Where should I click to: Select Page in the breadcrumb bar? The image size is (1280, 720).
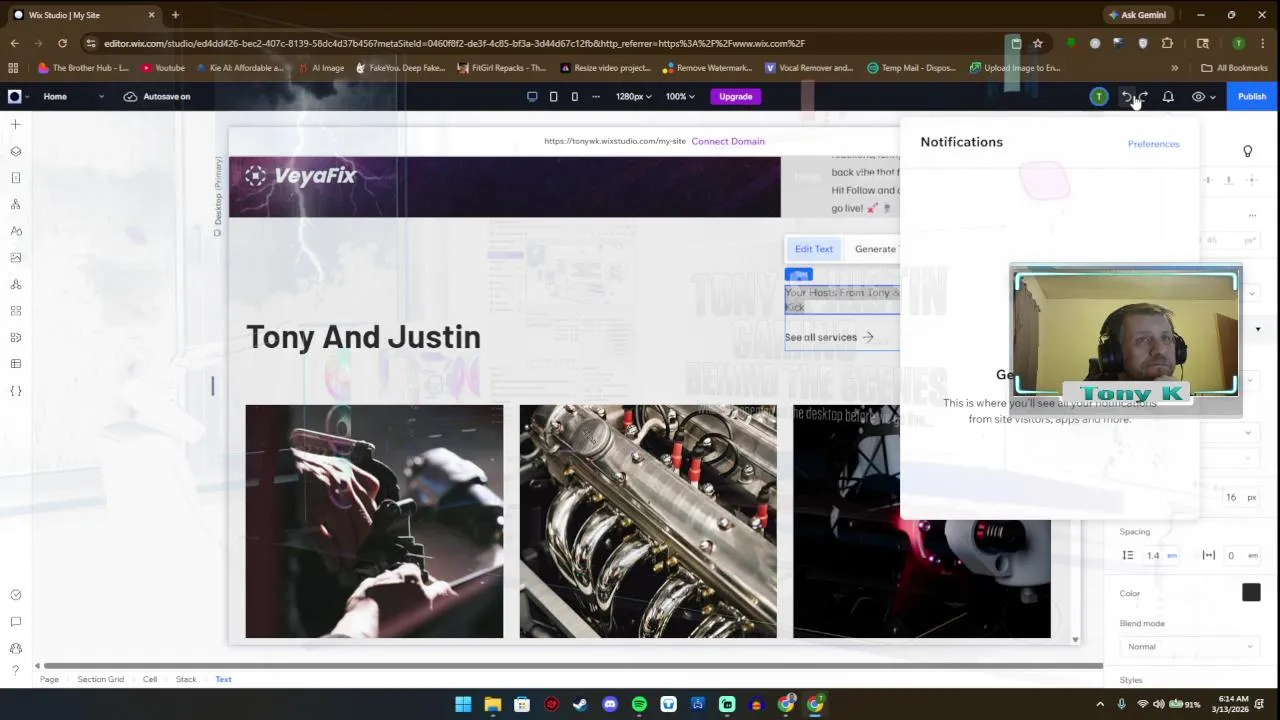pyautogui.click(x=49, y=679)
